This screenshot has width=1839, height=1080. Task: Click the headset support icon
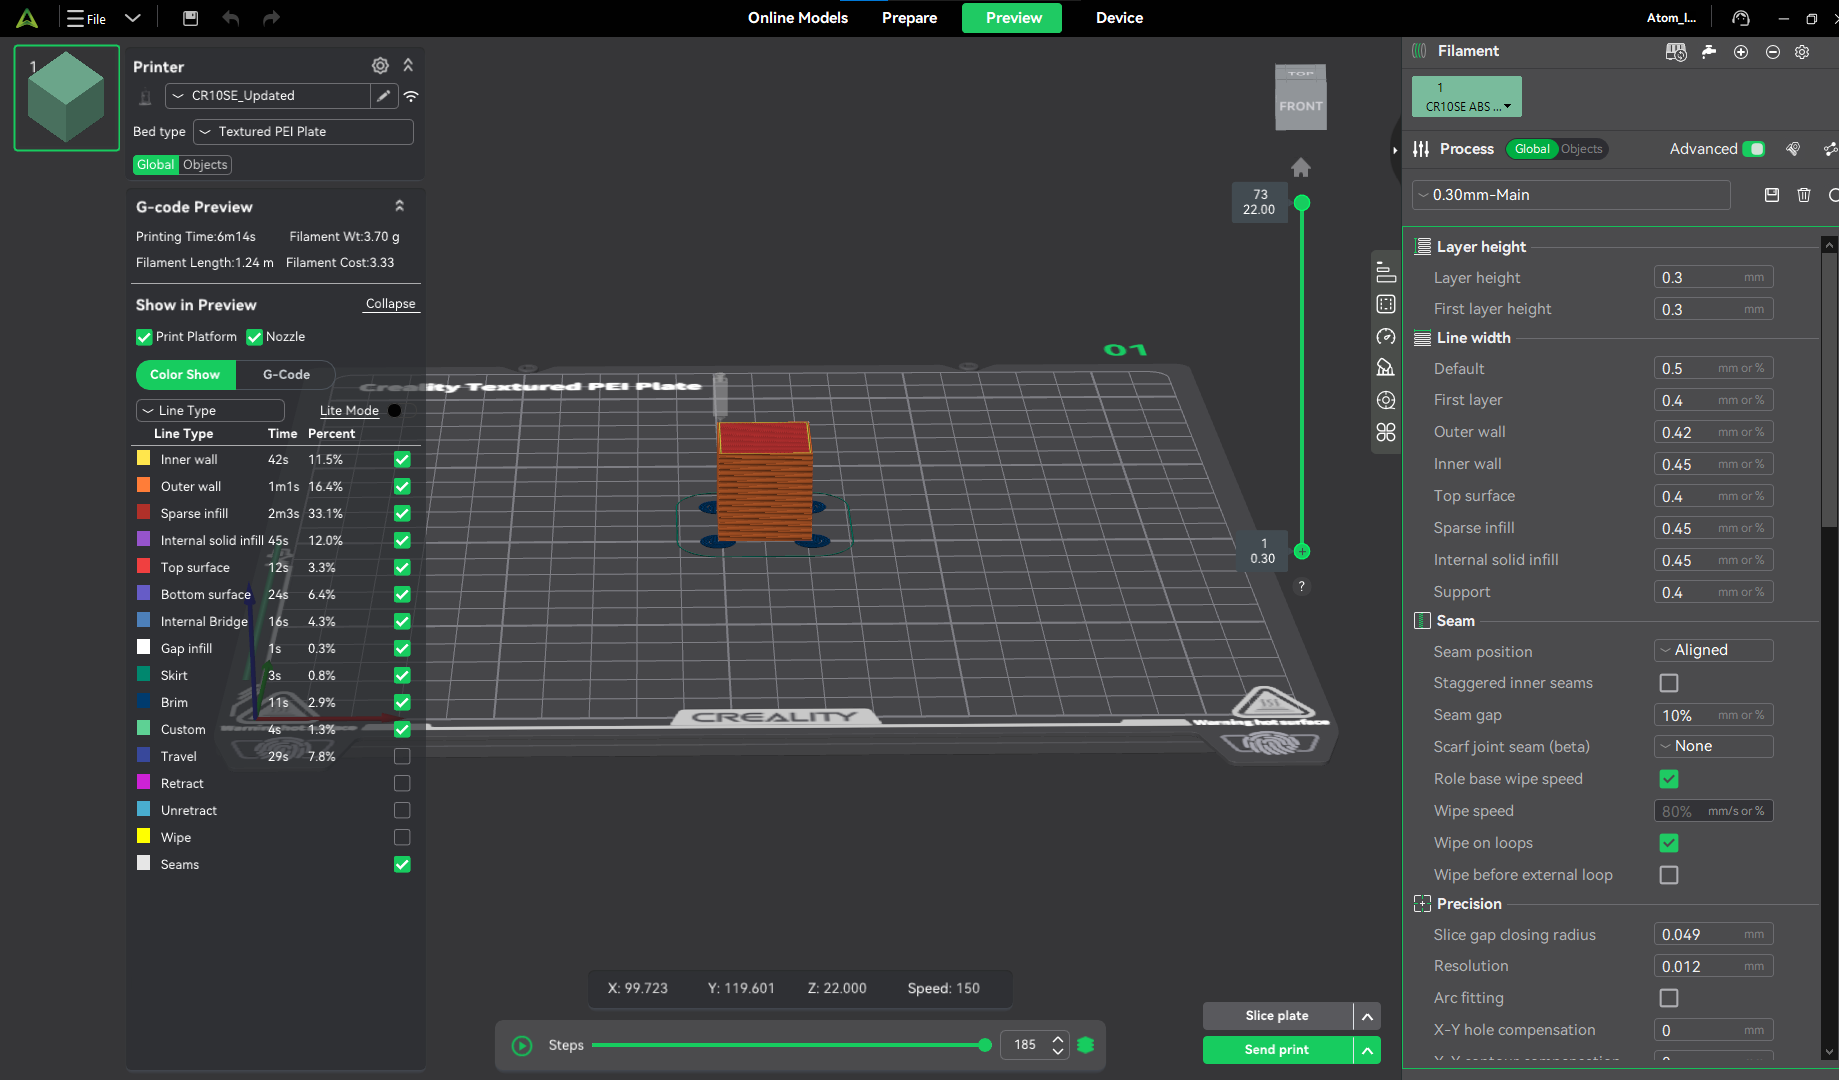pyautogui.click(x=1741, y=18)
